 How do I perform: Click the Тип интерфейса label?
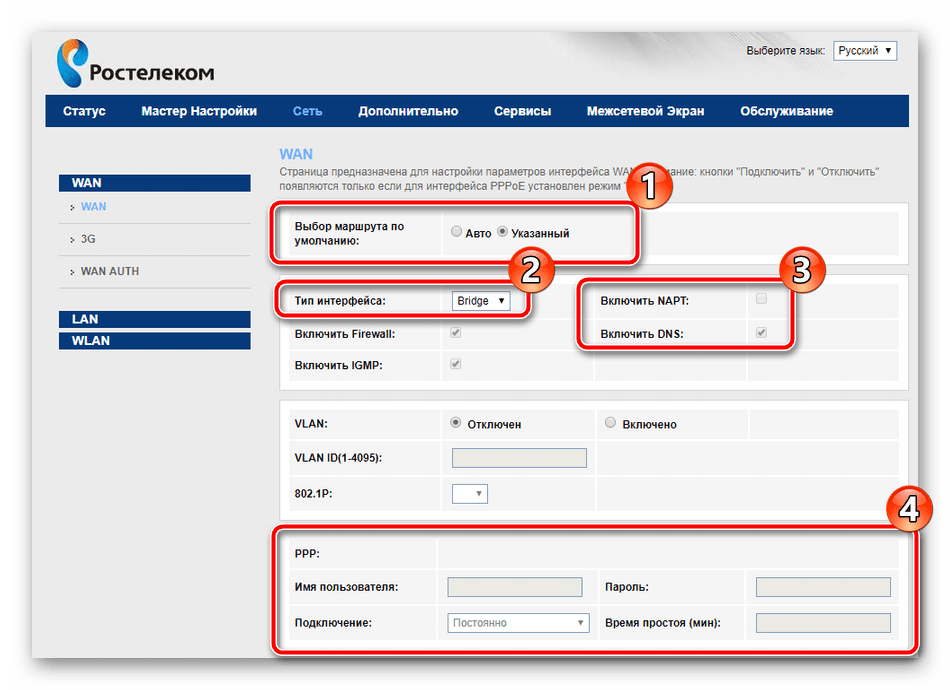pos(340,301)
